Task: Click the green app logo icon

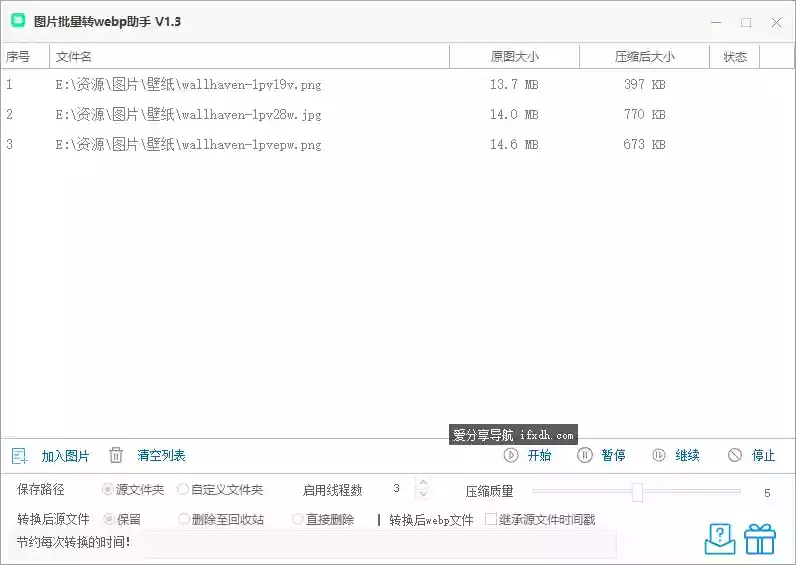Action: [x=18, y=21]
